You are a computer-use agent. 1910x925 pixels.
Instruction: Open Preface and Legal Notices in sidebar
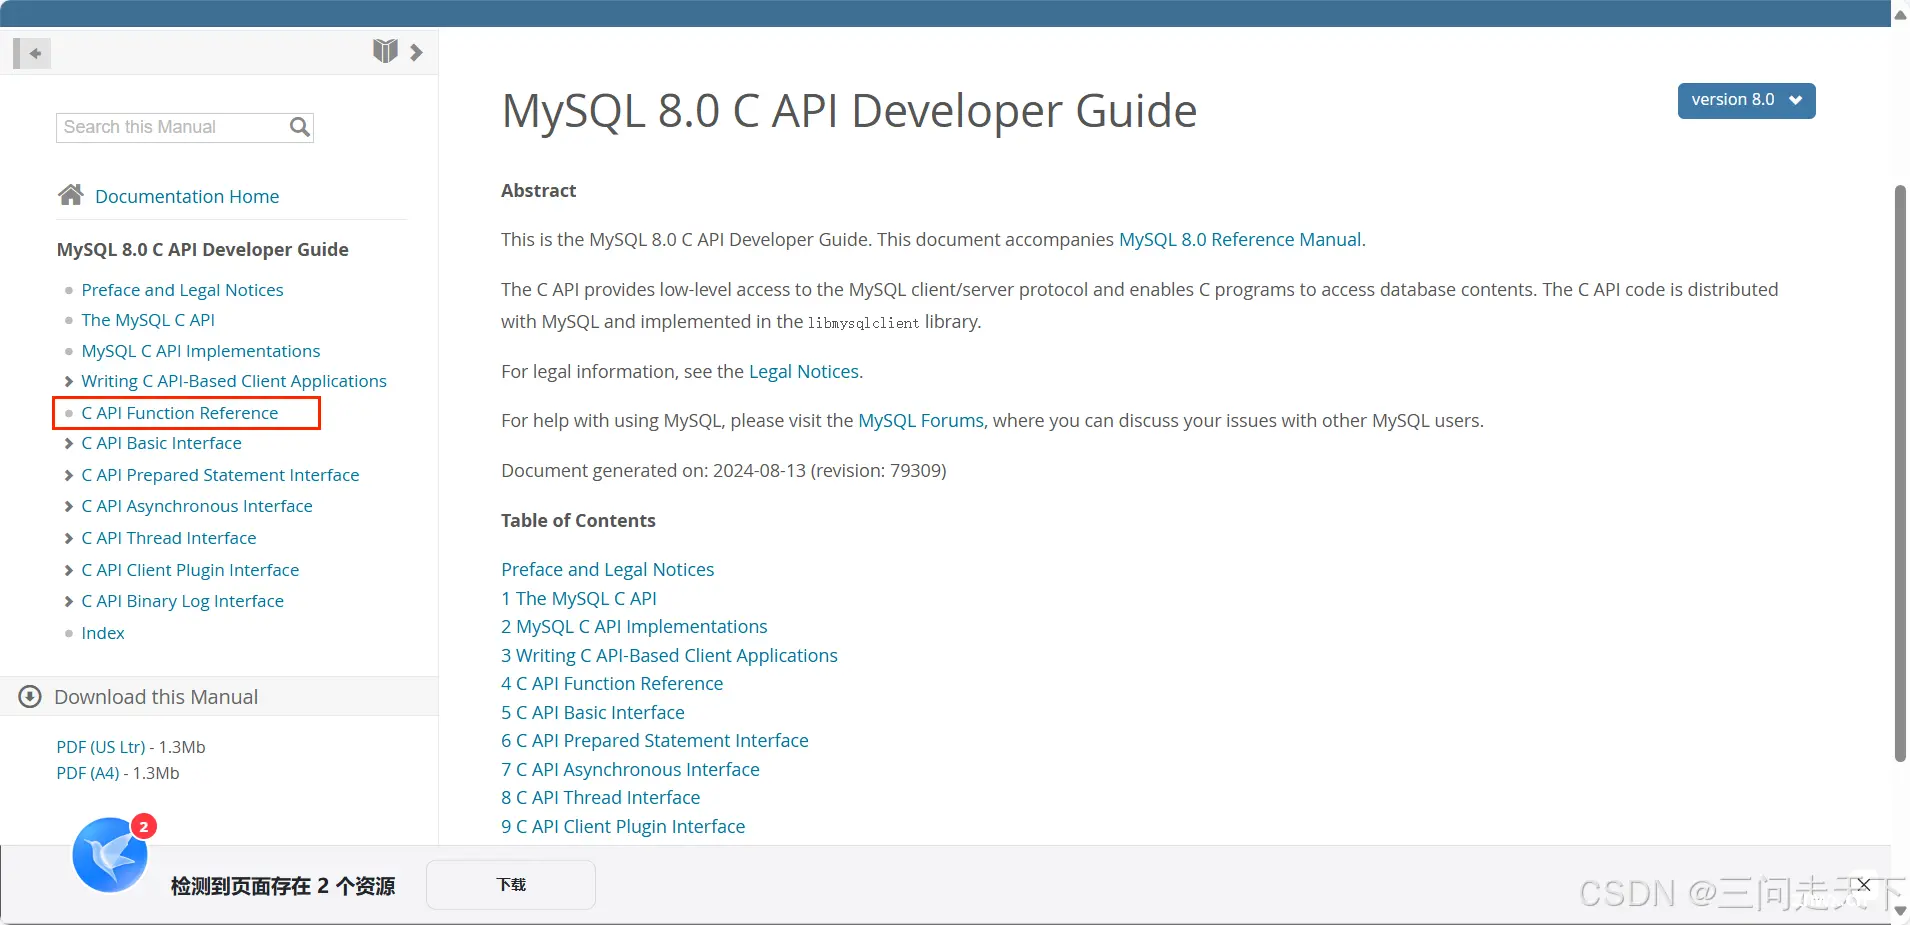coord(182,290)
